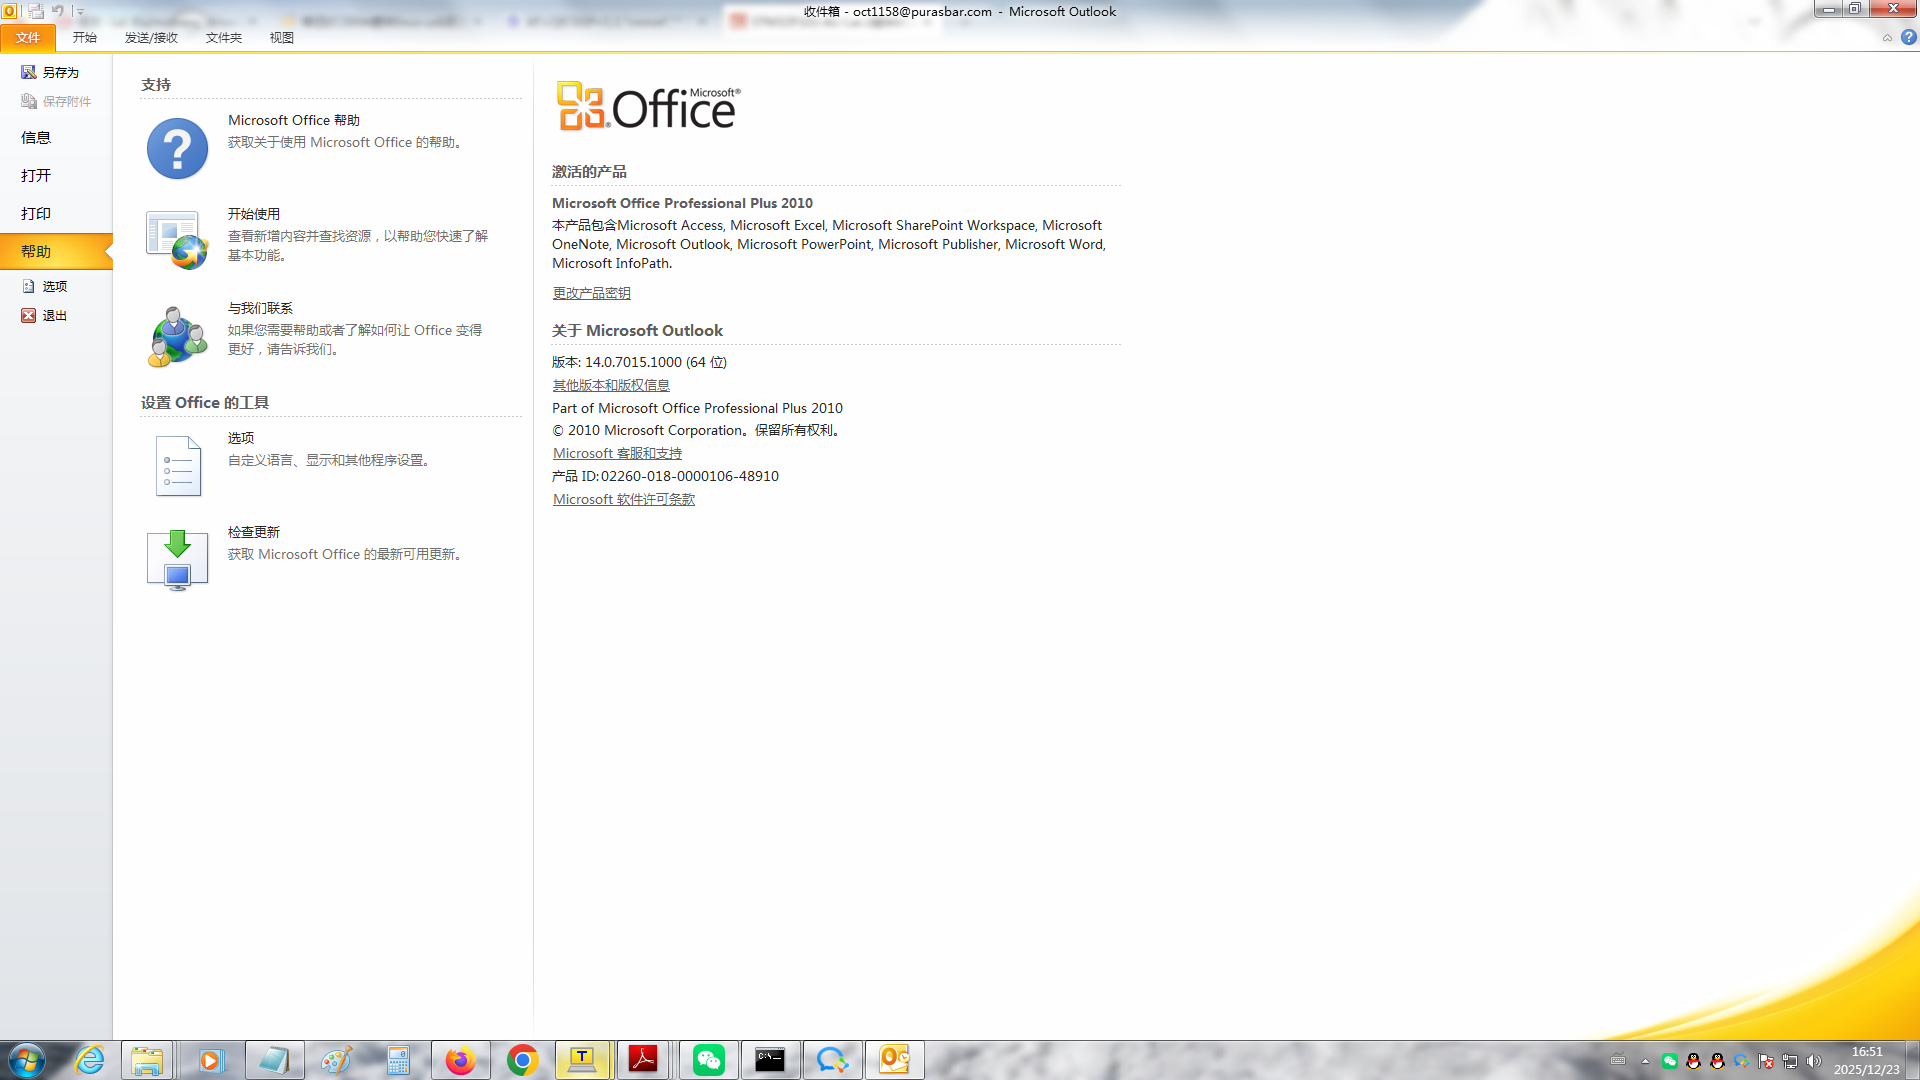Click the volume speaker icon in system tray

click(x=1814, y=1061)
